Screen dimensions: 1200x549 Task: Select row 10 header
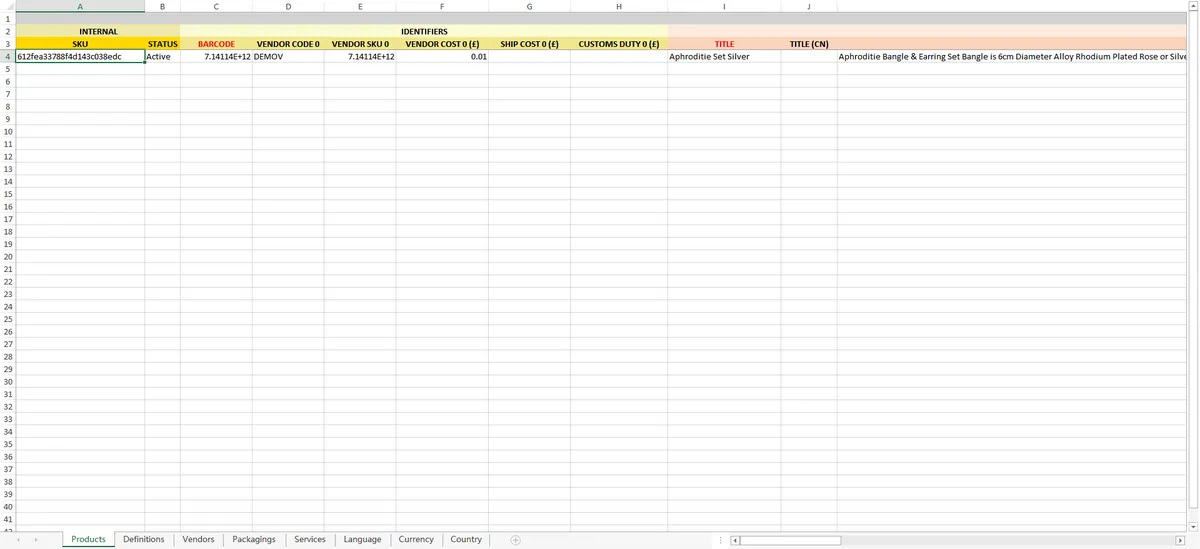point(8,132)
